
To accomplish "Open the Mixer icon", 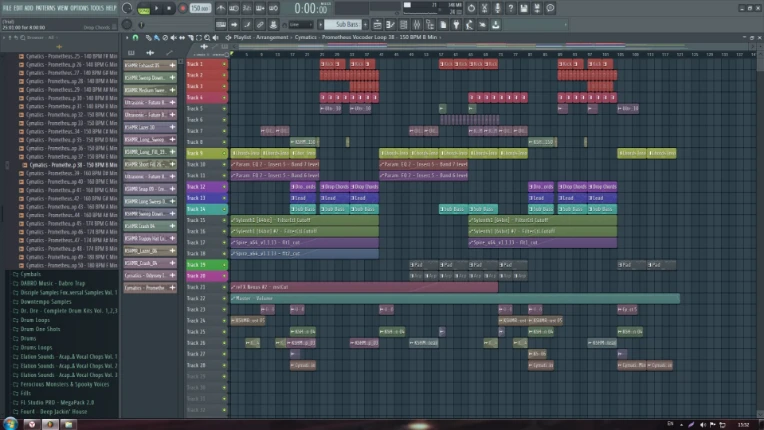I will 417,24.
